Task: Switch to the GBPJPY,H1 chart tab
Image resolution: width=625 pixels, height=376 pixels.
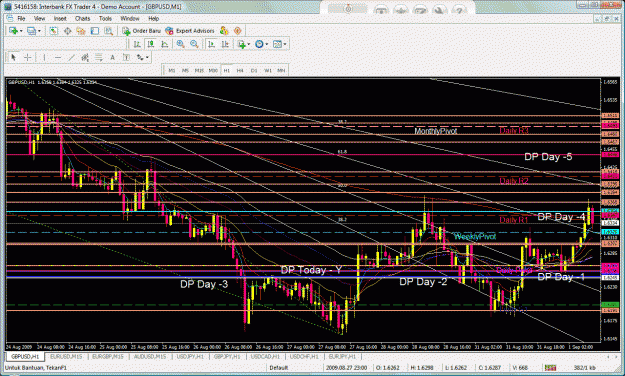Action: click(228, 356)
